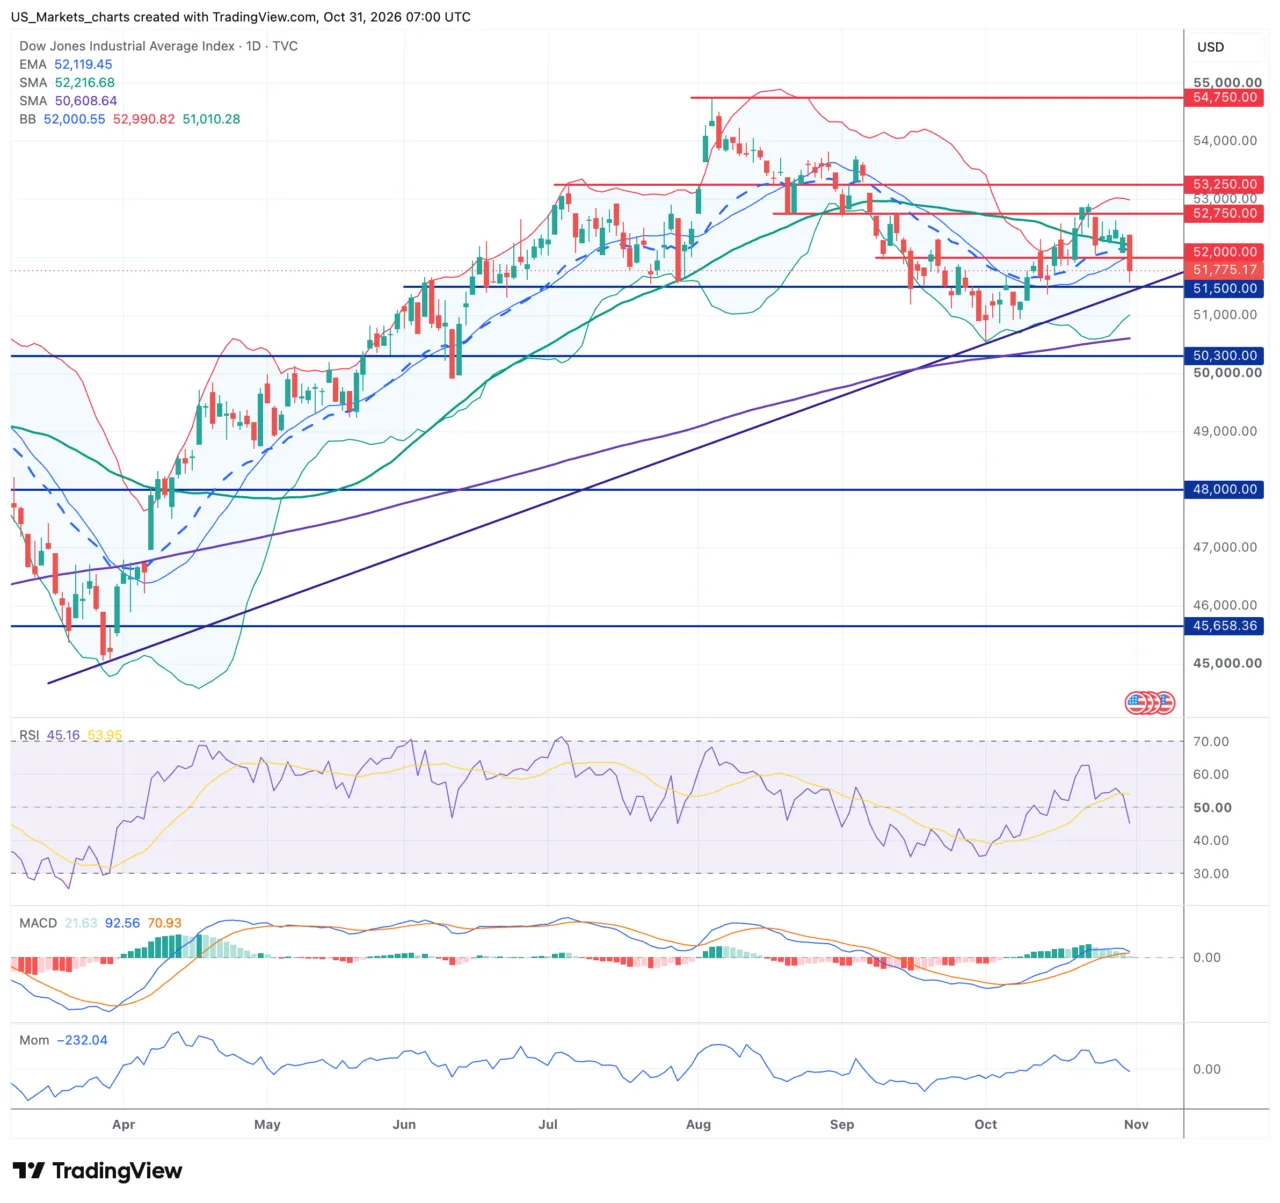Image resolution: width=1280 pixels, height=1203 pixels.
Task: Click the 52,750.00 red price label
Action: coord(1224,213)
